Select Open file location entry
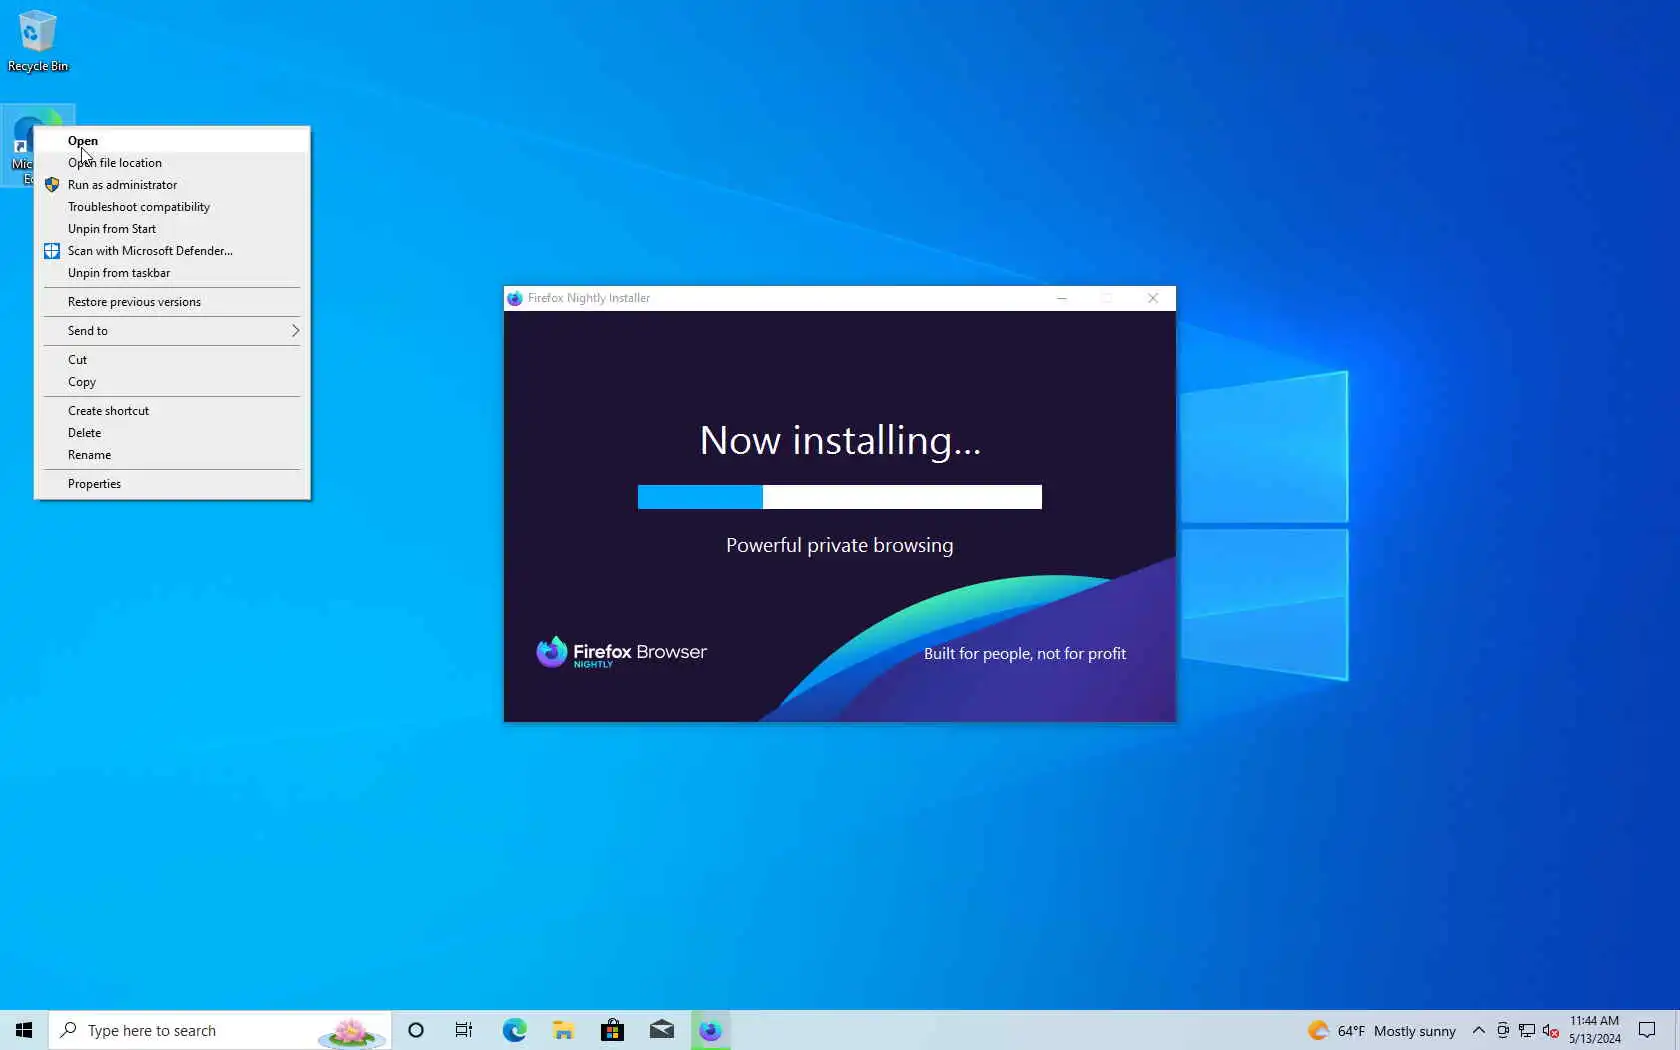 click(172, 163)
